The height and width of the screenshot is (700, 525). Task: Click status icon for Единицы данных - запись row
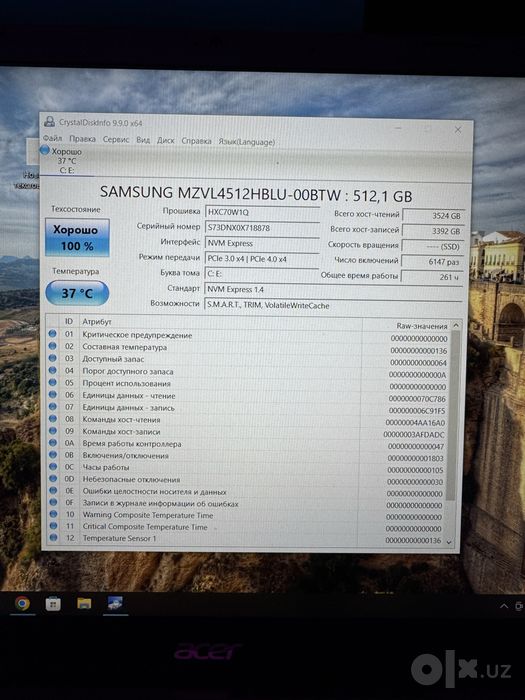pyautogui.click(x=53, y=407)
